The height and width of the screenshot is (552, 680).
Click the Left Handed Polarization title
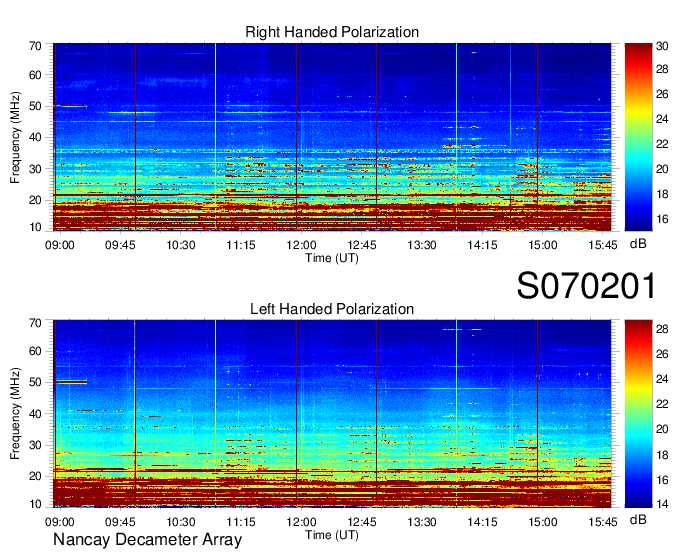(x=332, y=309)
